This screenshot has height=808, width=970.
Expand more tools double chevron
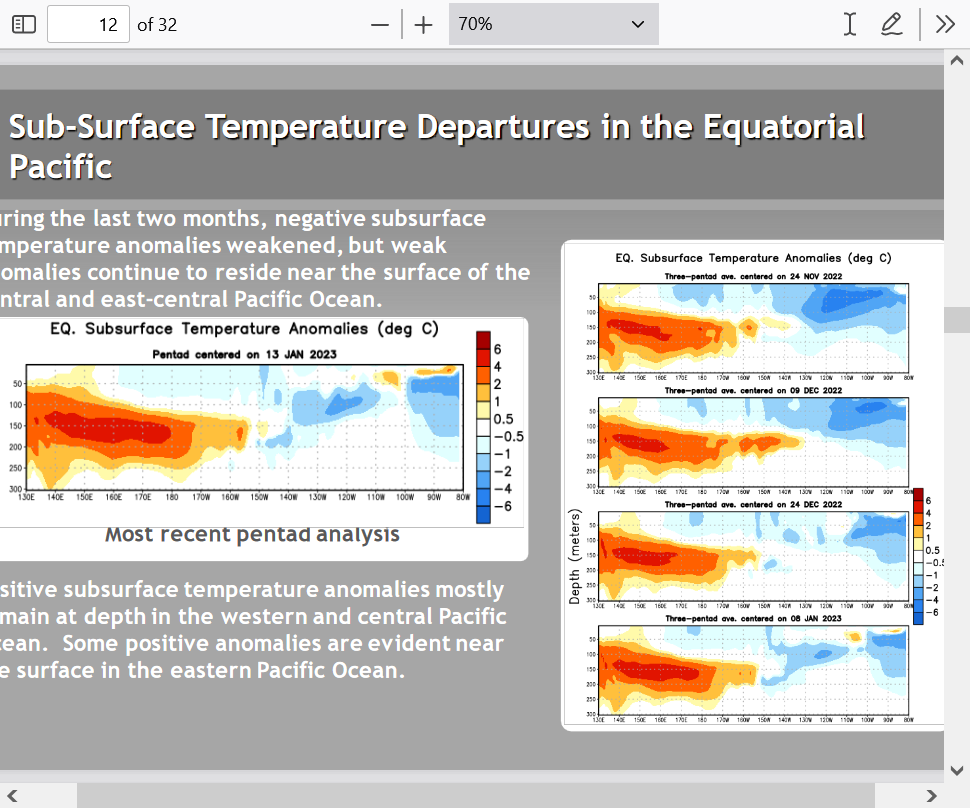click(945, 25)
